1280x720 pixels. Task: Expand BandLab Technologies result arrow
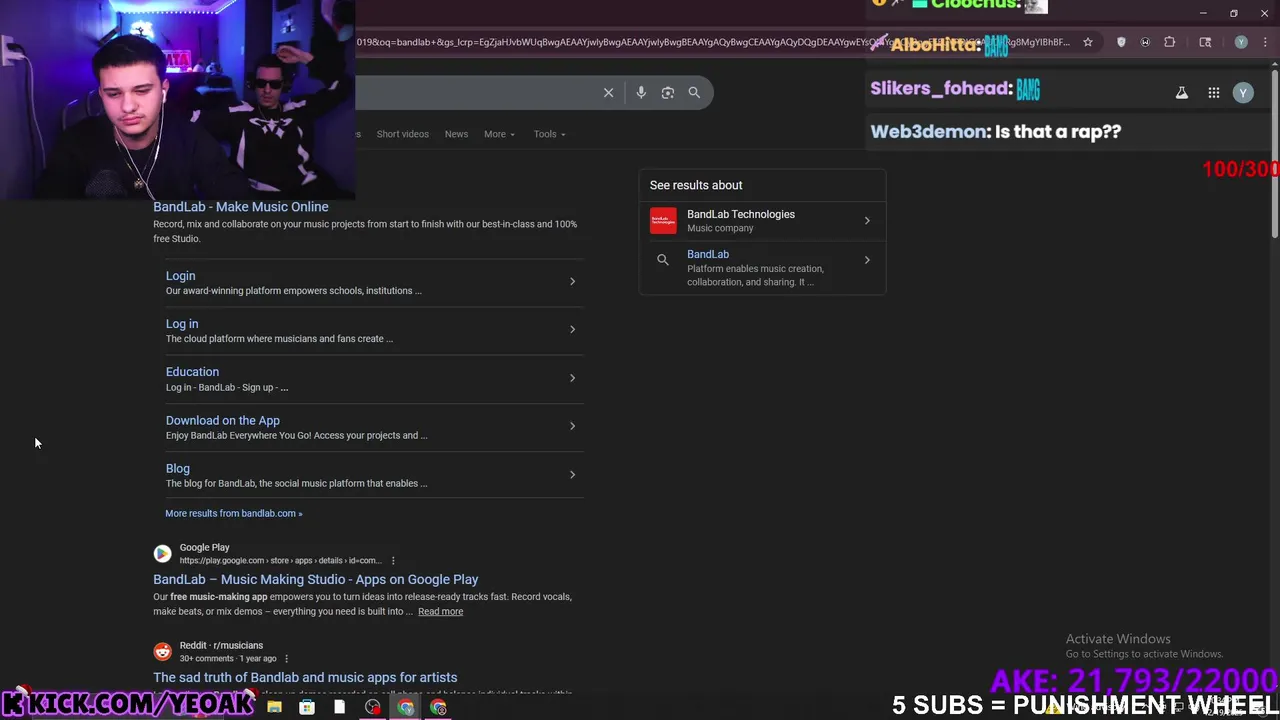tap(867, 220)
